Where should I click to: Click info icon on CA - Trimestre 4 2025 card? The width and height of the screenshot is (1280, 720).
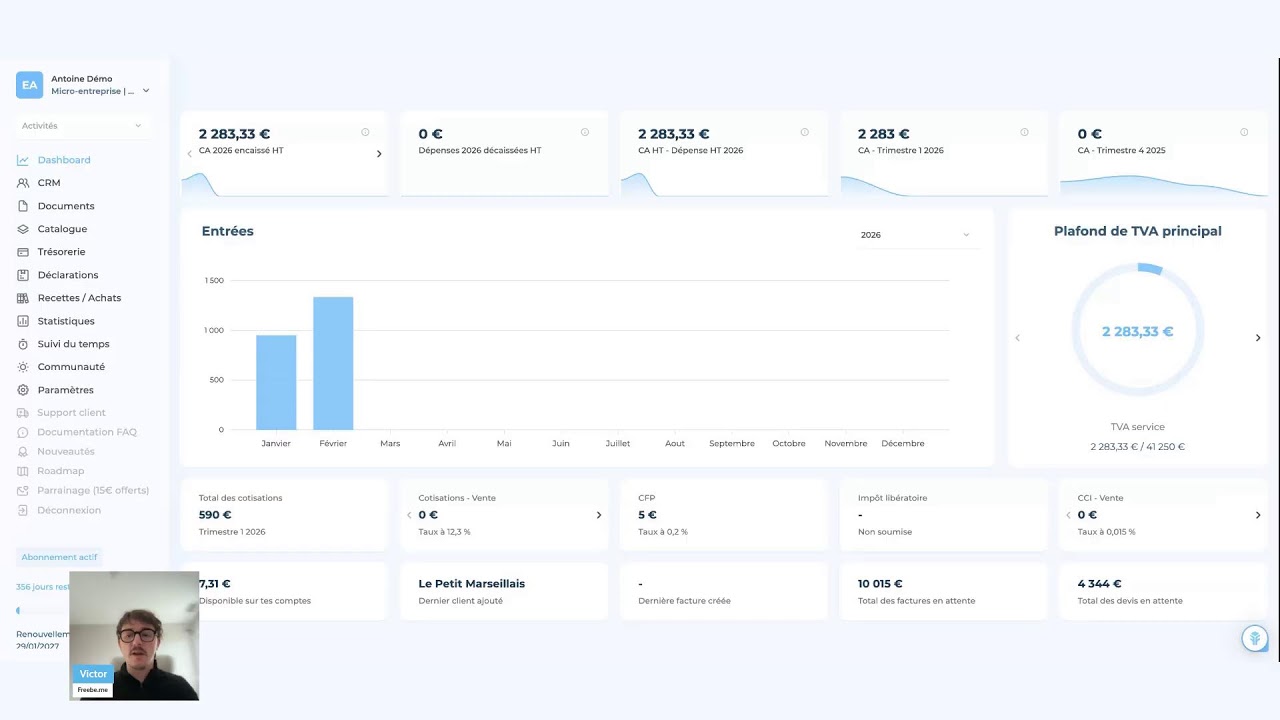1244,132
